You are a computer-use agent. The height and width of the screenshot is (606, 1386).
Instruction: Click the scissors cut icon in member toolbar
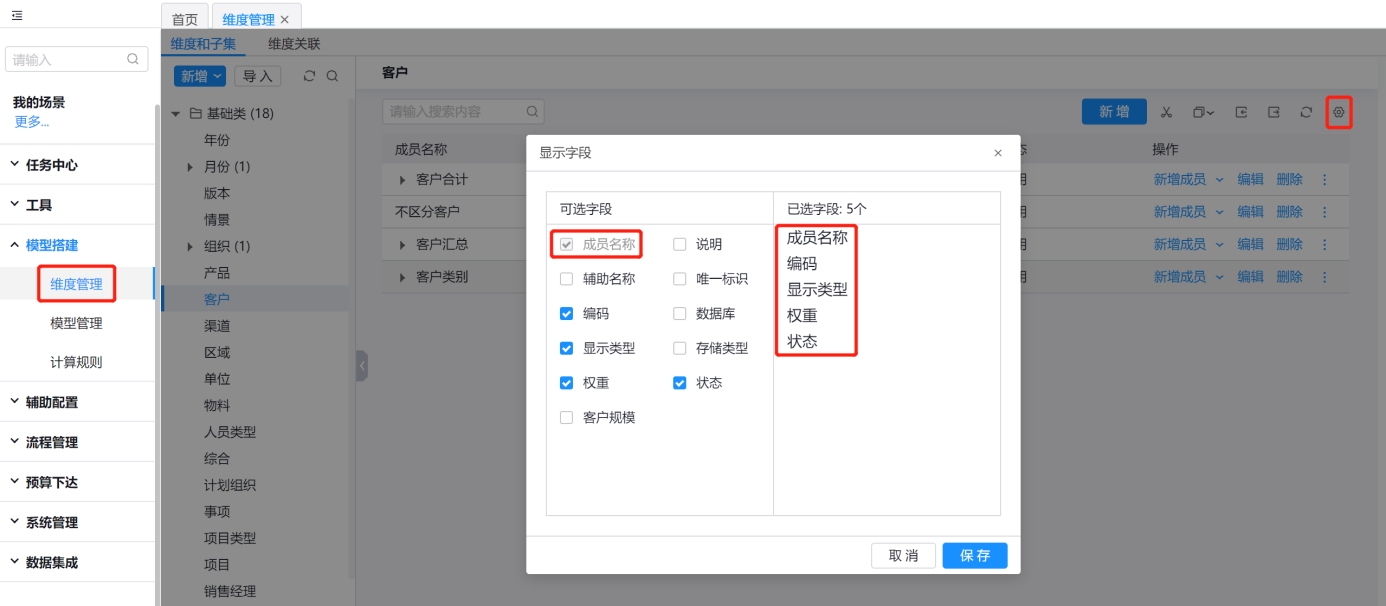point(1166,112)
